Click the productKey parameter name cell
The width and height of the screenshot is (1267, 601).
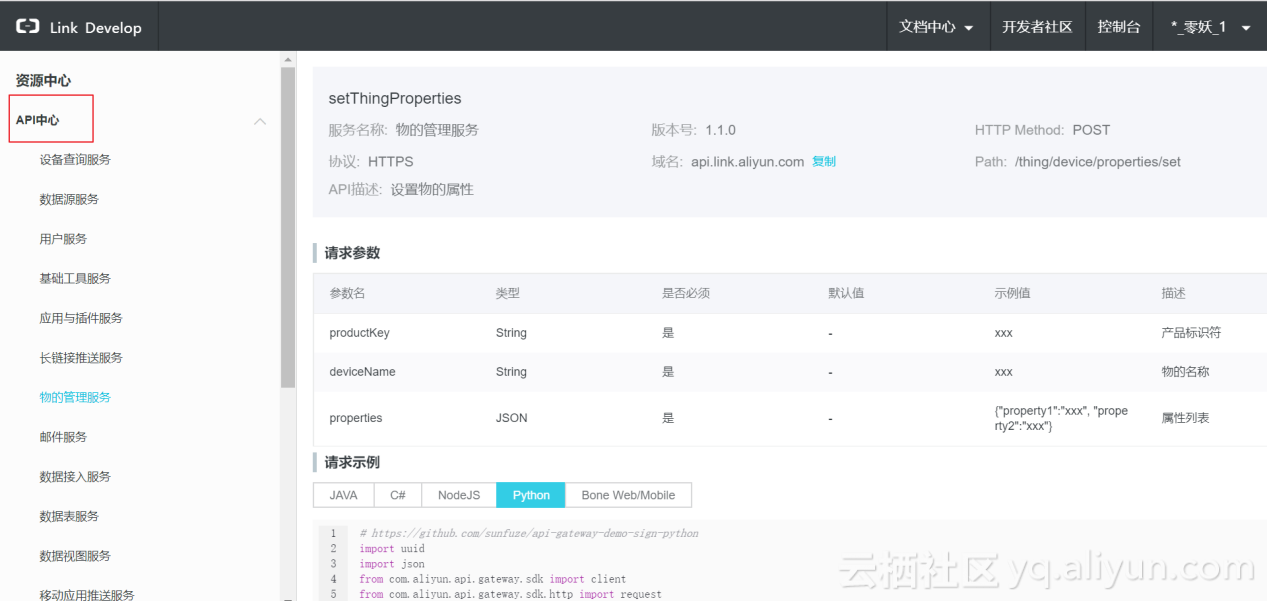359,333
